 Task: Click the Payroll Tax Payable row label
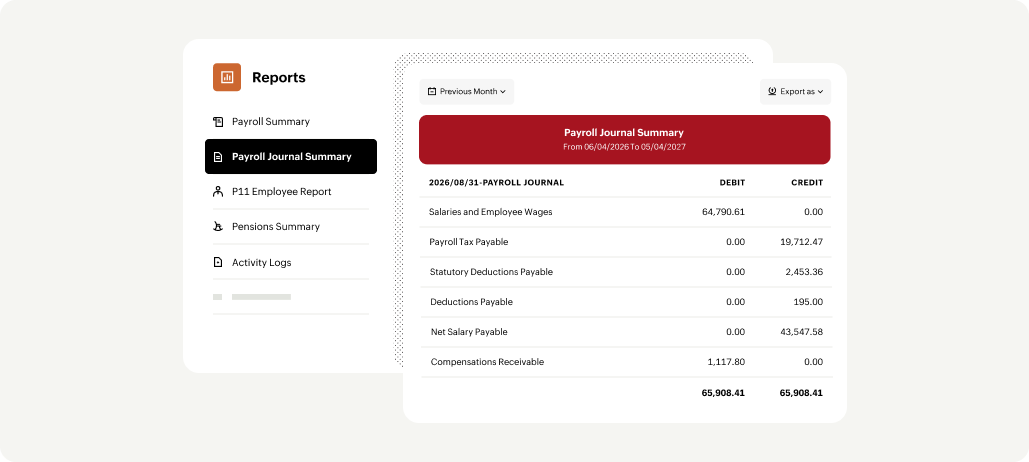click(469, 242)
